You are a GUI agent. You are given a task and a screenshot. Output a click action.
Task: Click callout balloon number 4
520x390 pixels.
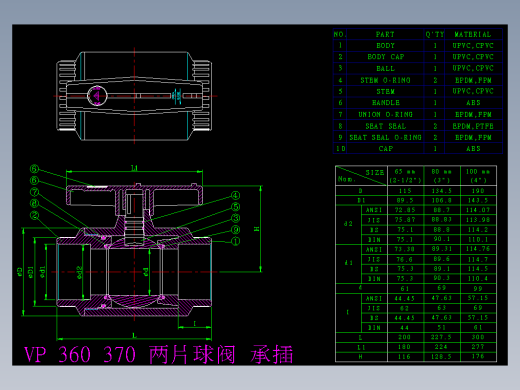pos(235,196)
